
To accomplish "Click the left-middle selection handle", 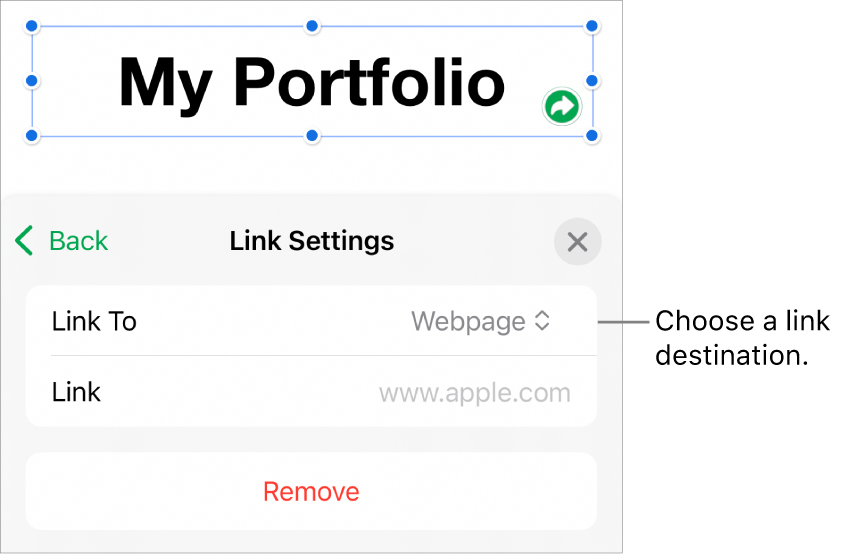I will tap(32, 80).
